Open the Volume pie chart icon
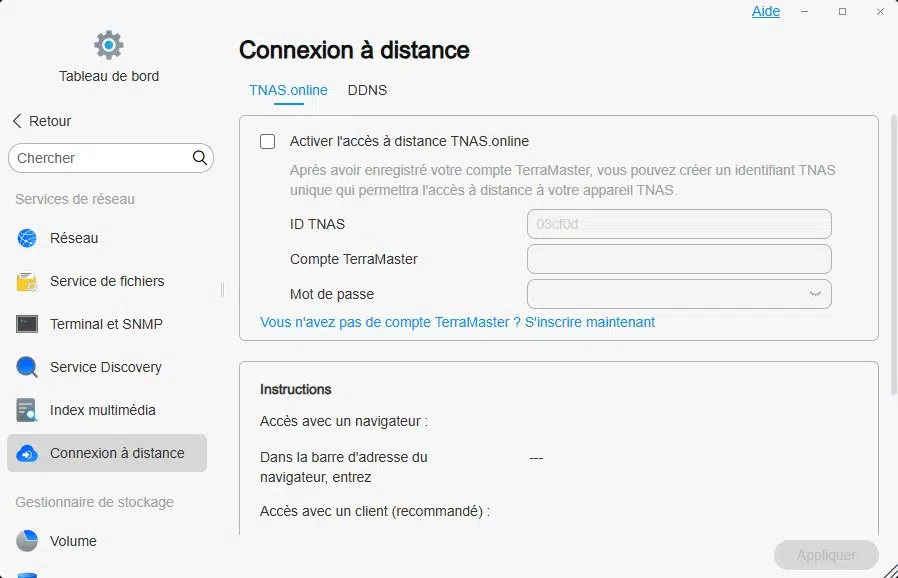898x578 pixels. (x=27, y=541)
